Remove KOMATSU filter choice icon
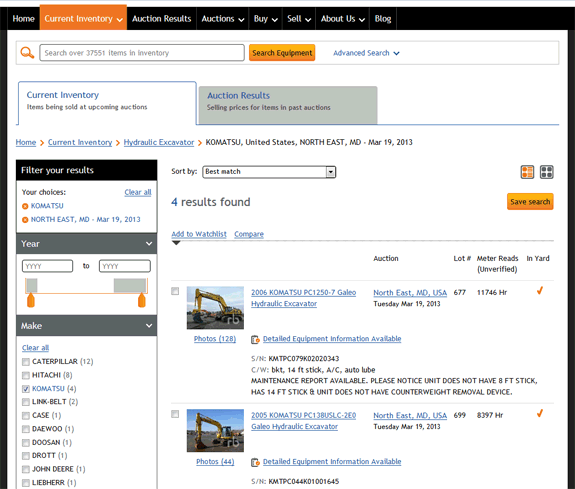 point(25,206)
